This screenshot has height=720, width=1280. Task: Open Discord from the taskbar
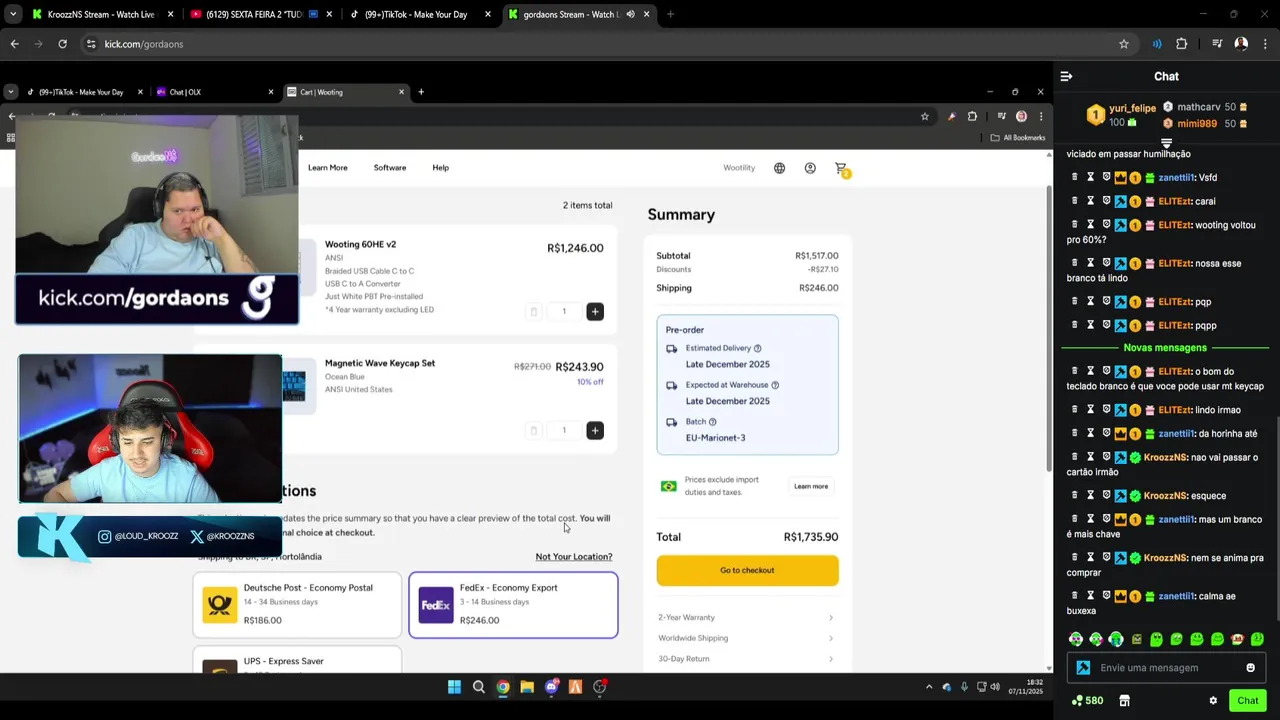551,687
